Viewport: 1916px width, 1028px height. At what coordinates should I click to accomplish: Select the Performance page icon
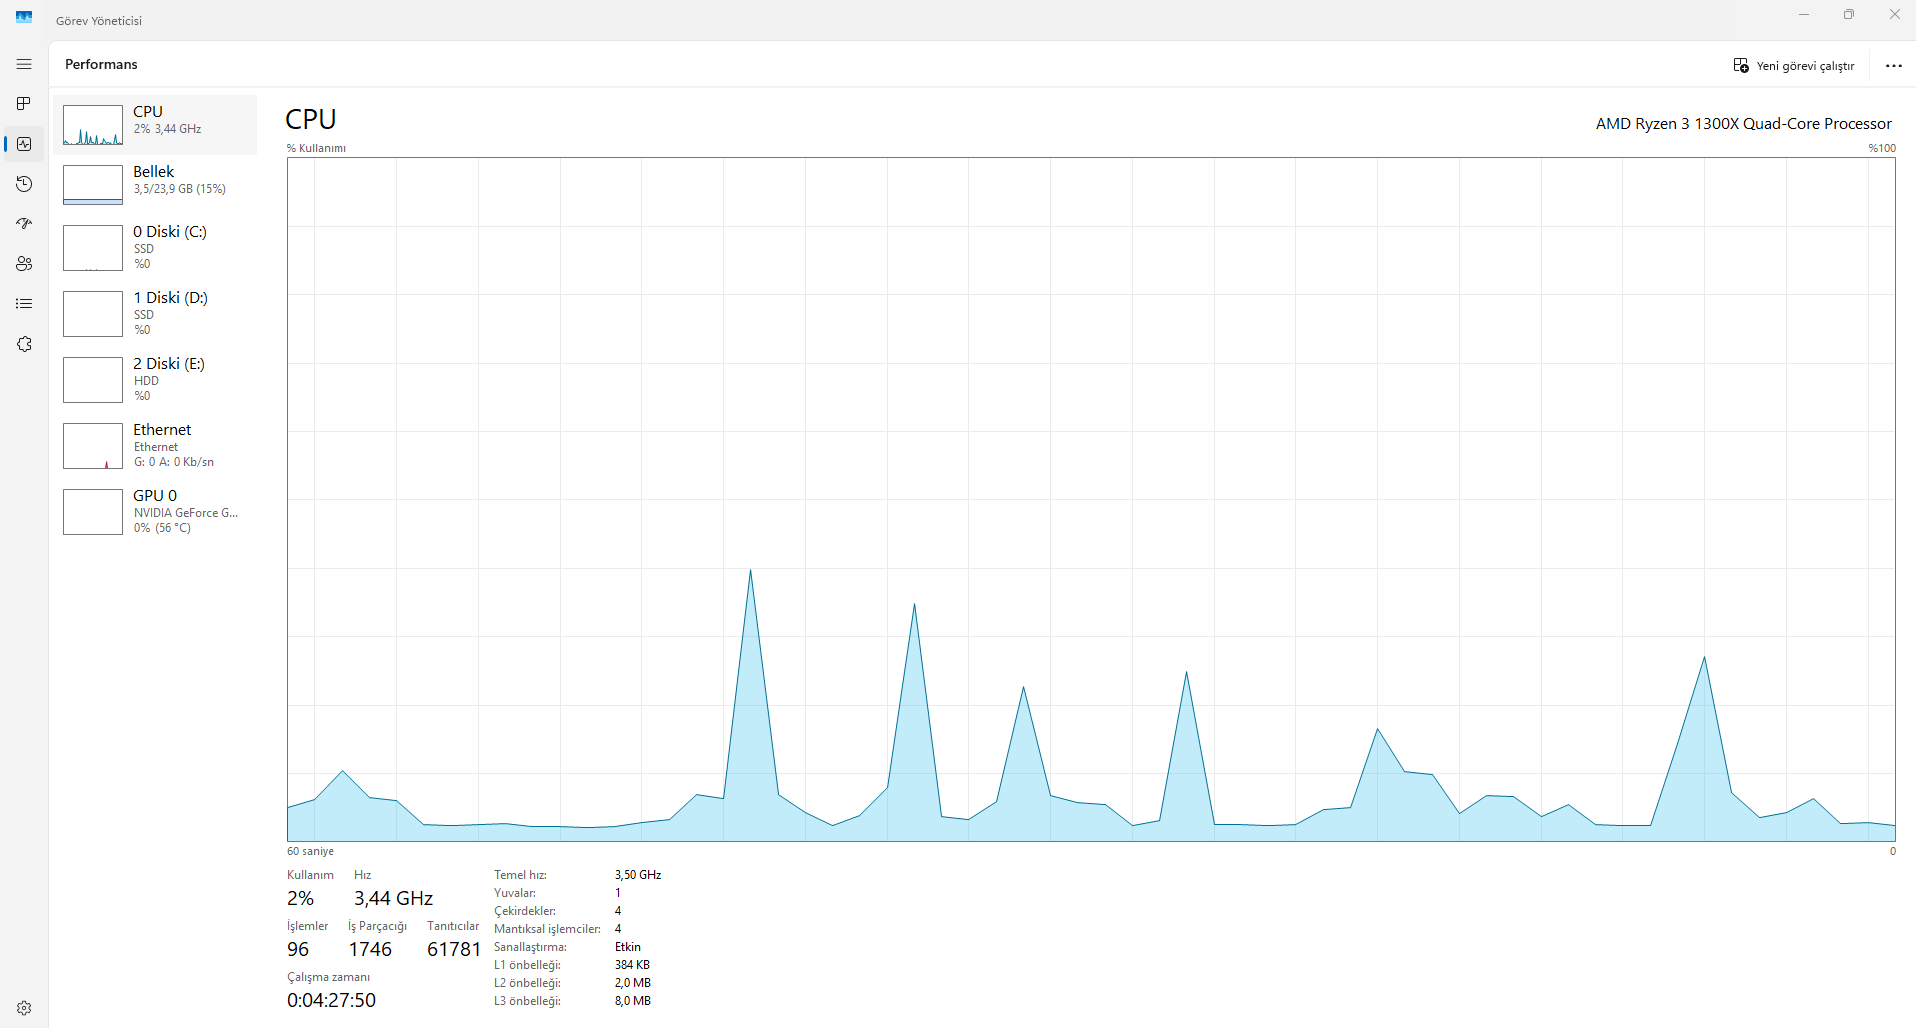[24, 144]
